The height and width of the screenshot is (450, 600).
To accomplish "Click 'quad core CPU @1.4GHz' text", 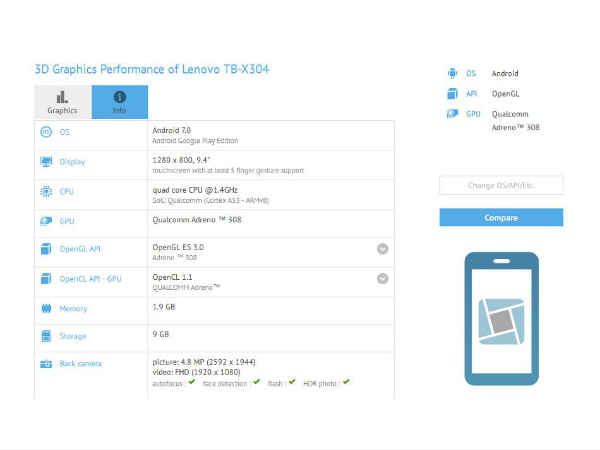I will tap(195, 190).
